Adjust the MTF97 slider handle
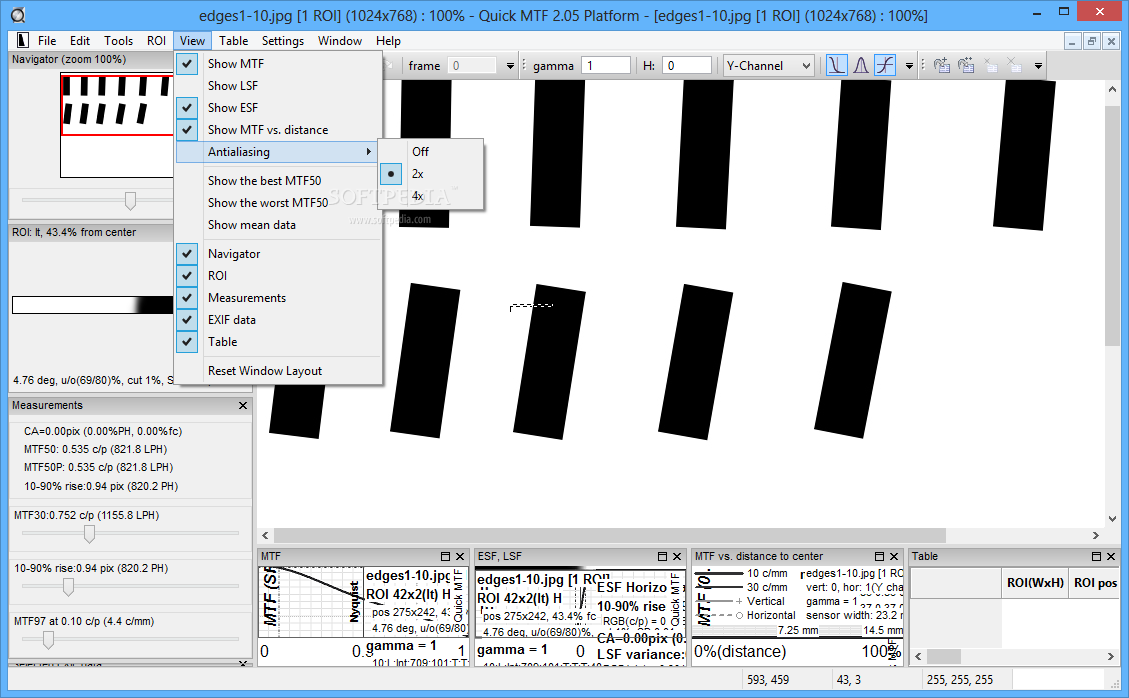This screenshot has width=1129, height=698. (x=48, y=640)
